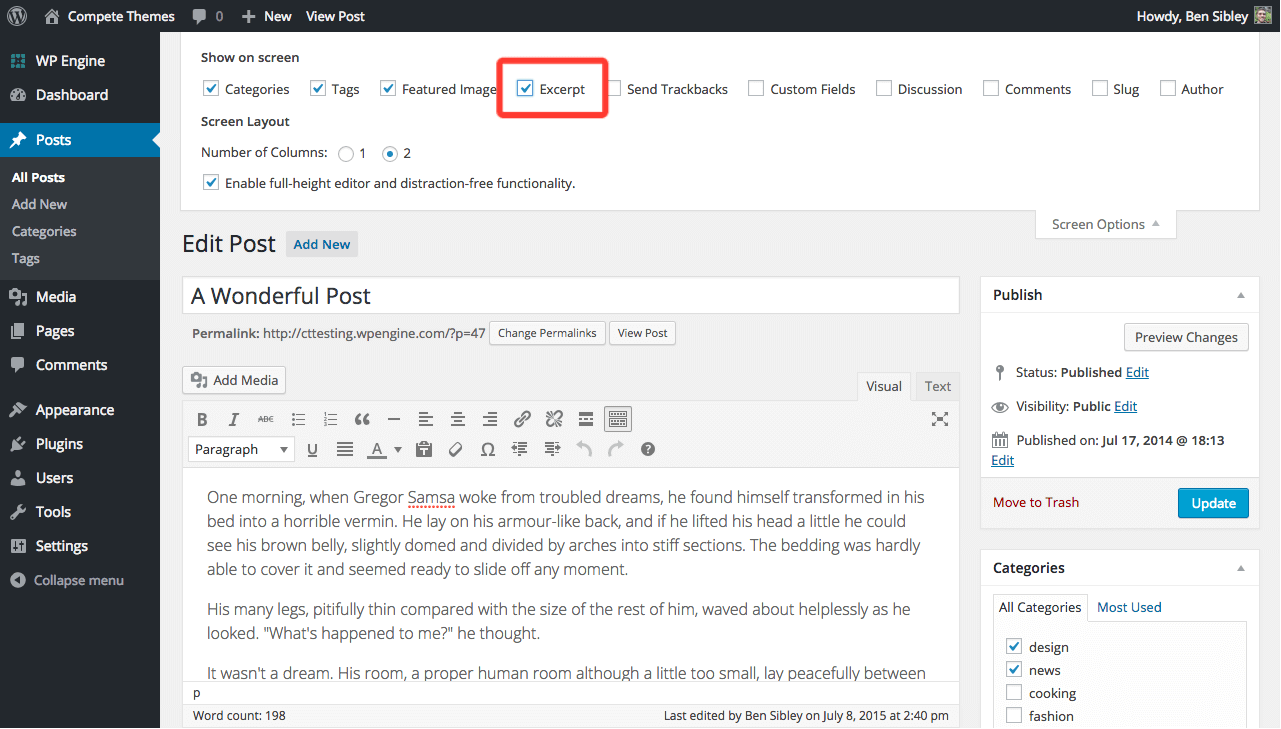This screenshot has width=1281, height=729.
Task: Check the cooking category
Action: pyautogui.click(x=1013, y=692)
